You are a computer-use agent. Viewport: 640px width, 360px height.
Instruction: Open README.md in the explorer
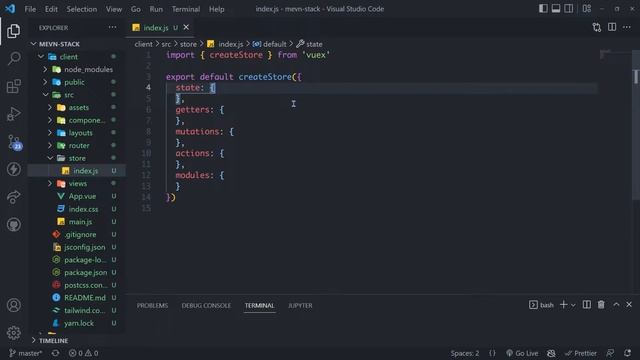click(x=84, y=298)
